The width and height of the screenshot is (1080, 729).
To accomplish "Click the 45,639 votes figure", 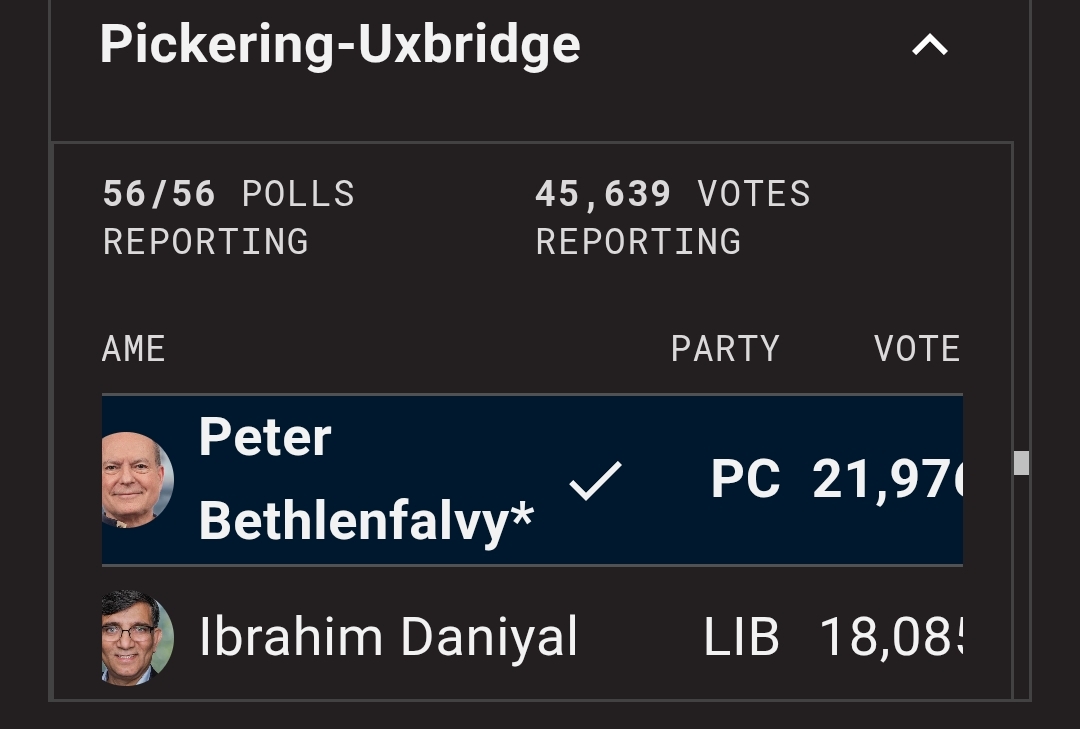I will coord(603,194).
